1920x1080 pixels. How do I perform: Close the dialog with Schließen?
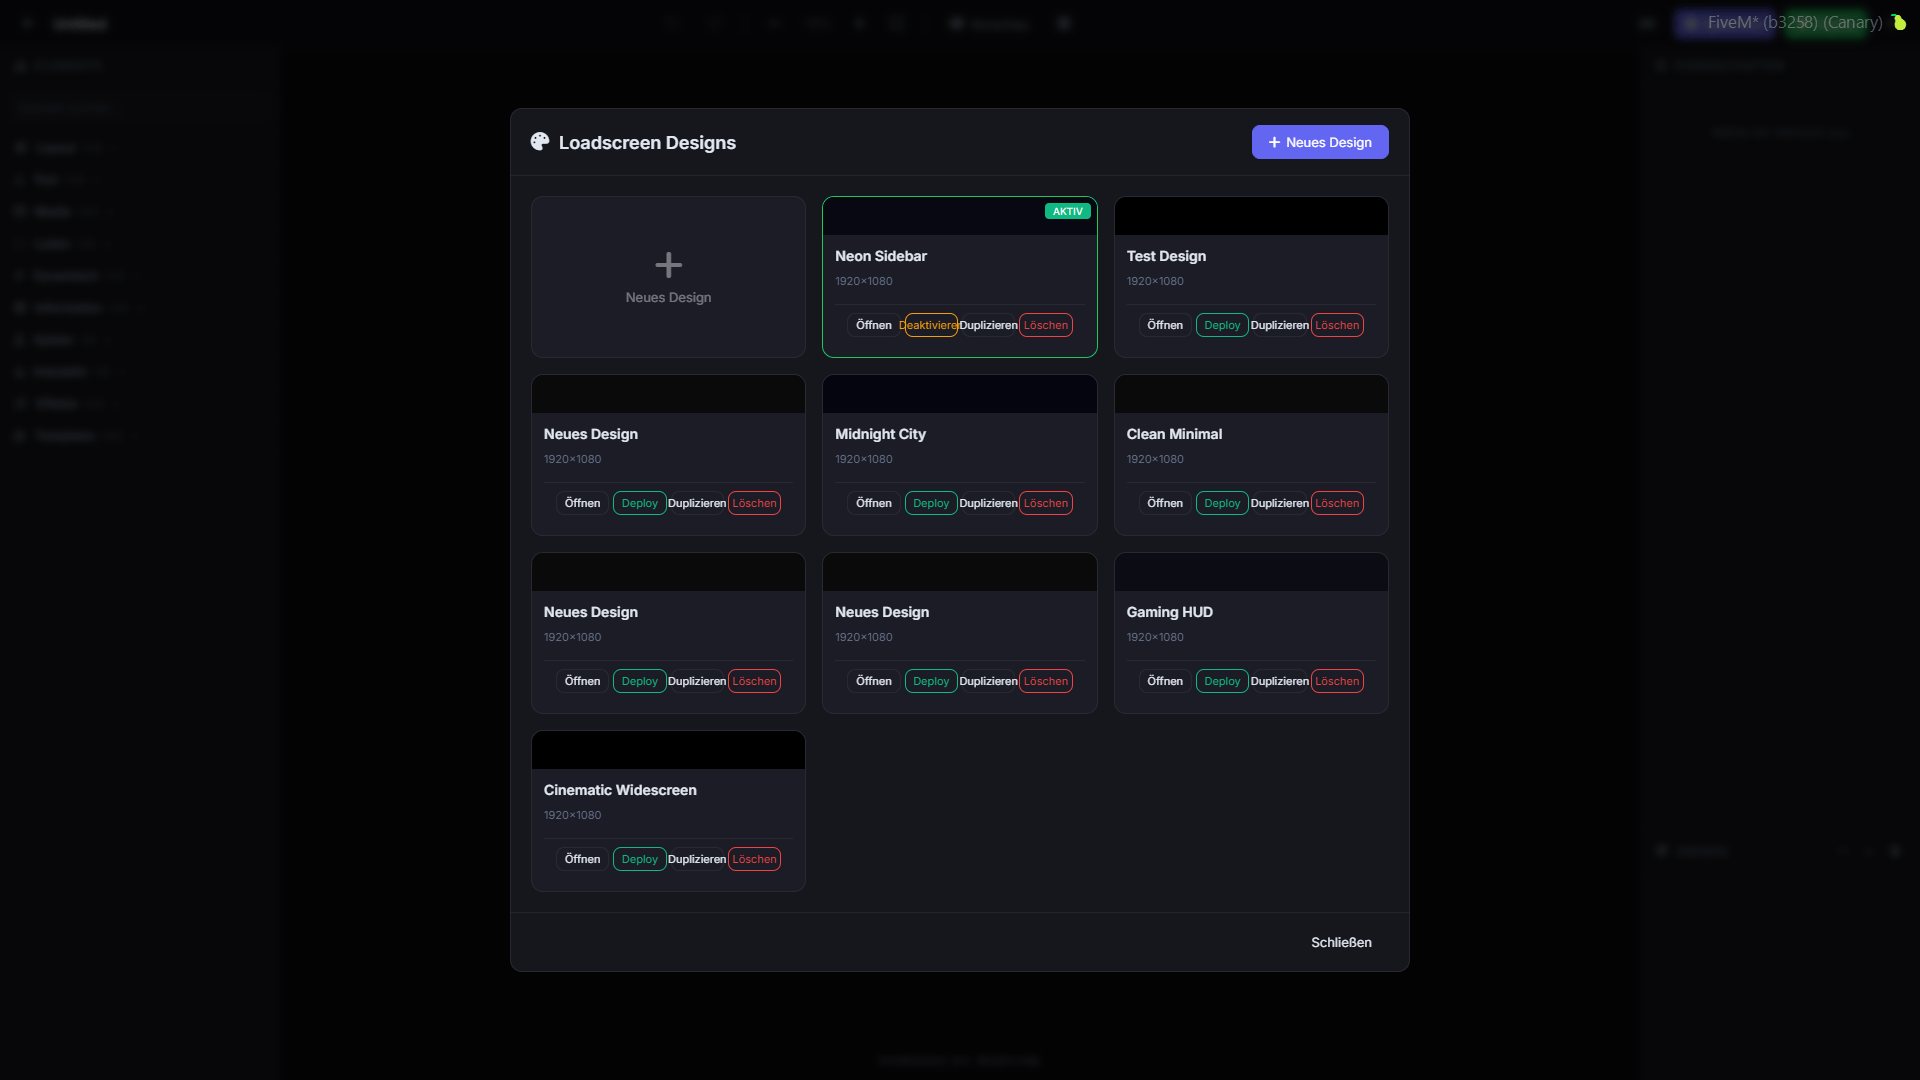(1341, 942)
